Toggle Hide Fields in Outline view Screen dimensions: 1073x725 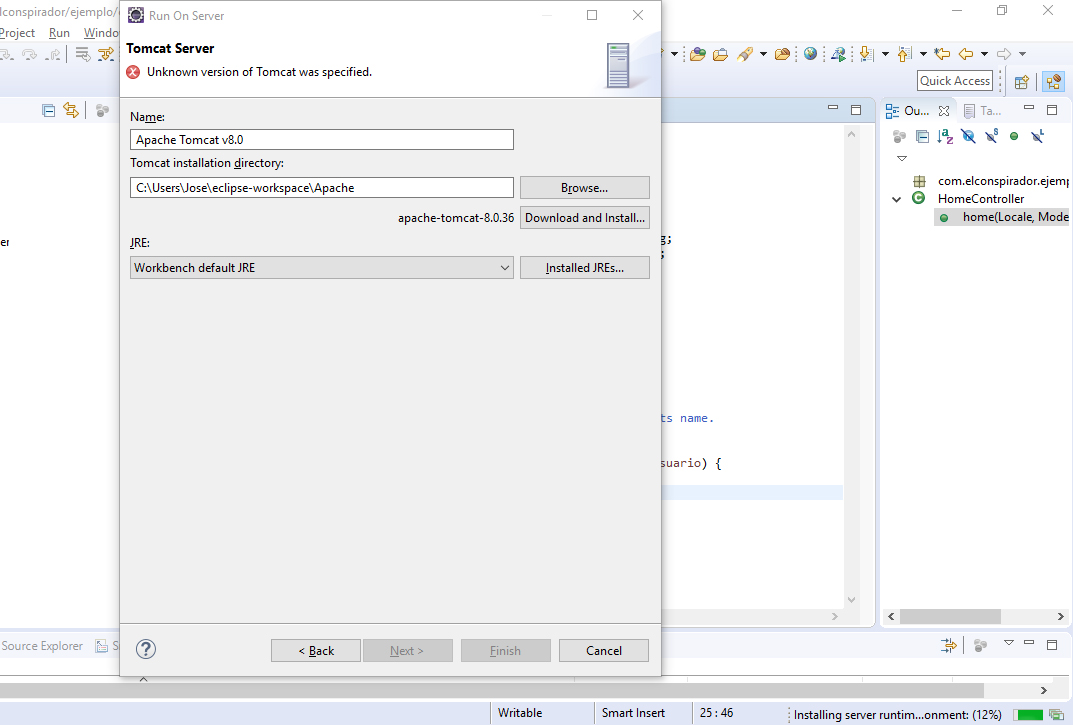968,136
